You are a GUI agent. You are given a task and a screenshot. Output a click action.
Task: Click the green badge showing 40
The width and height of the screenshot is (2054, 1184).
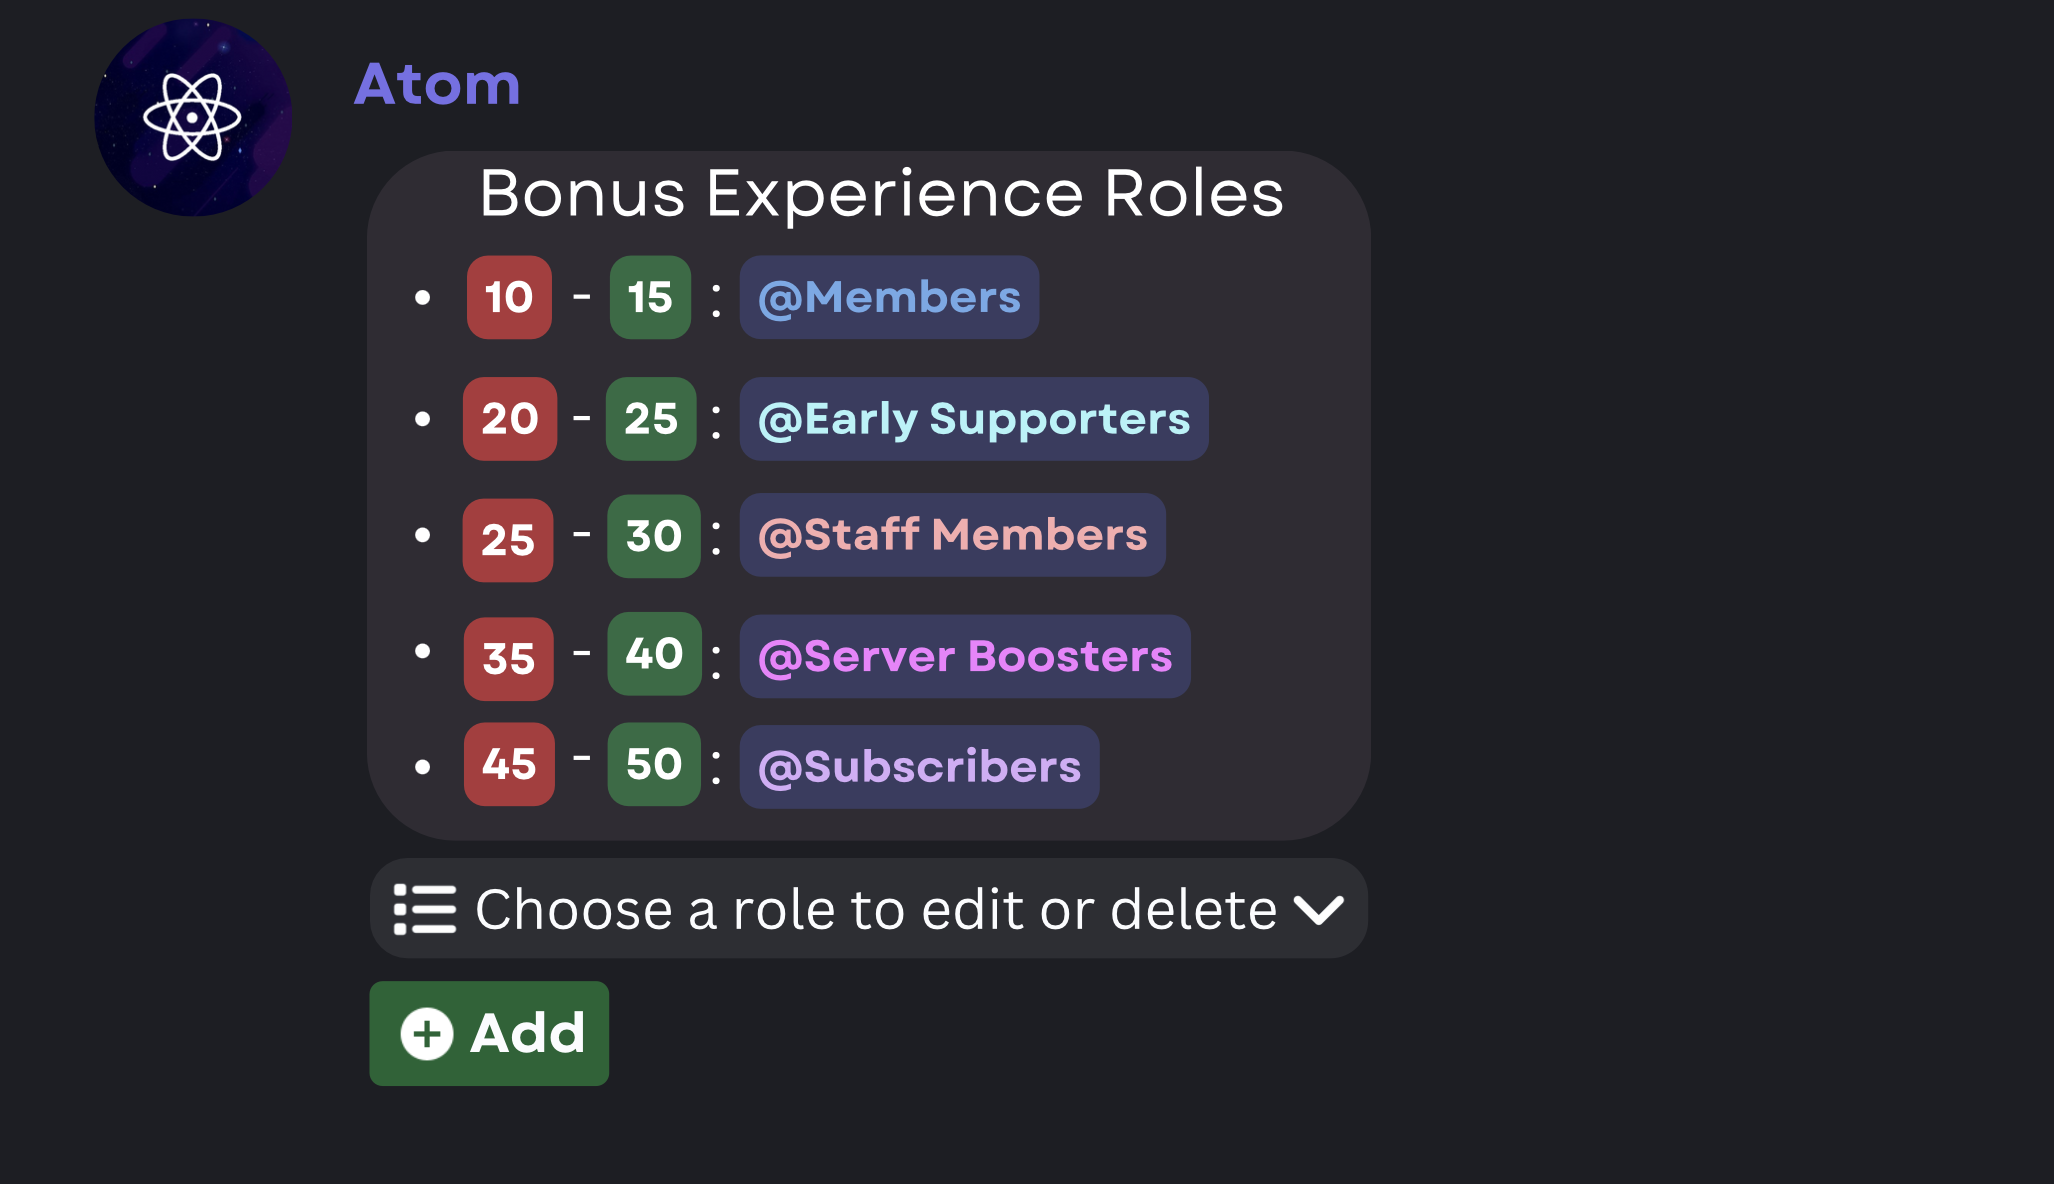click(x=652, y=654)
